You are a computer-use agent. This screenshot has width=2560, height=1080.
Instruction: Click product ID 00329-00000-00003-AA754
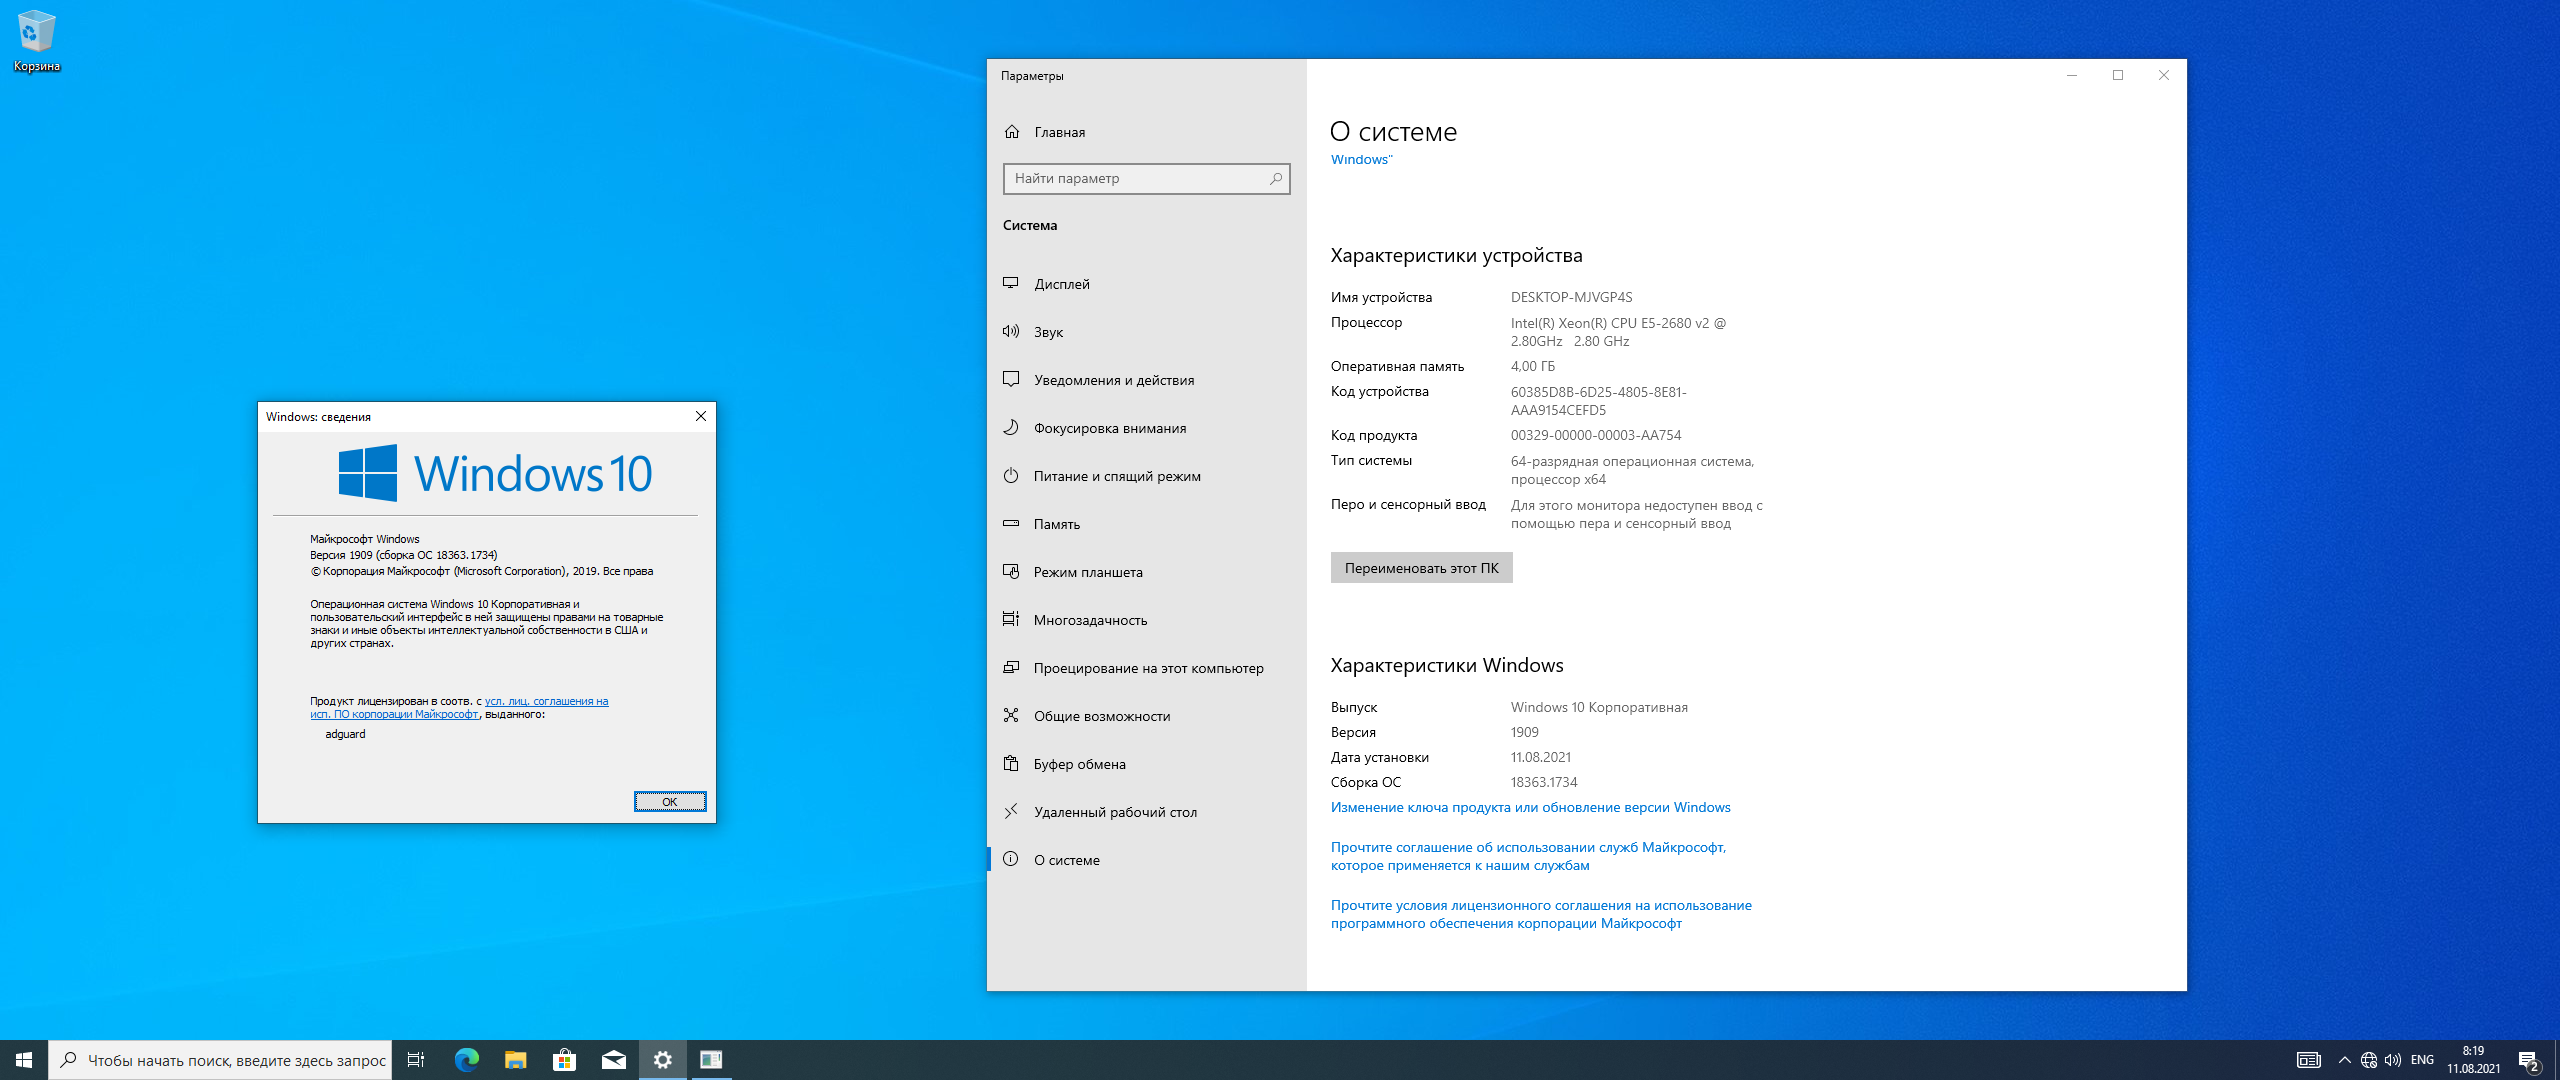point(1596,435)
